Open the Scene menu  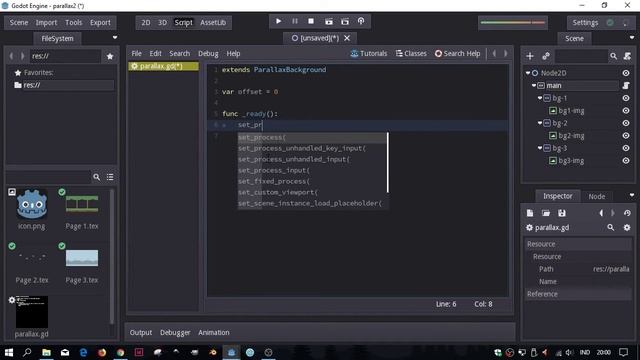click(19, 22)
